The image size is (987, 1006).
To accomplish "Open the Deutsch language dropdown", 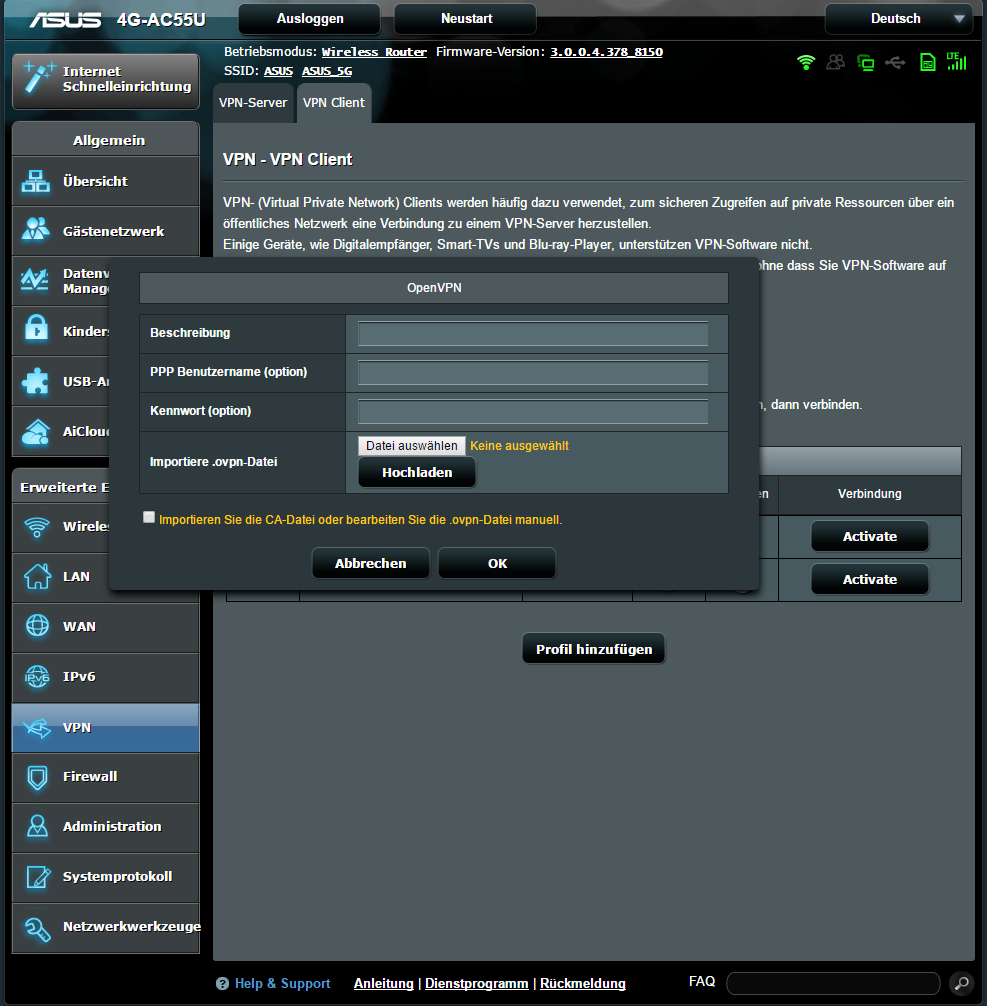I will tap(897, 18).
